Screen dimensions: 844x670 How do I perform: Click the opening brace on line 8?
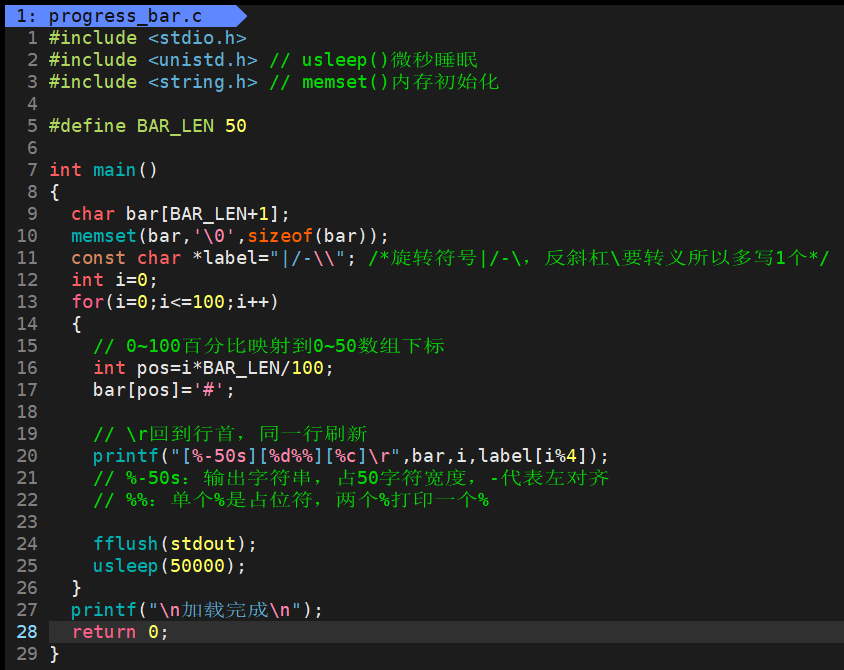pos(54,192)
